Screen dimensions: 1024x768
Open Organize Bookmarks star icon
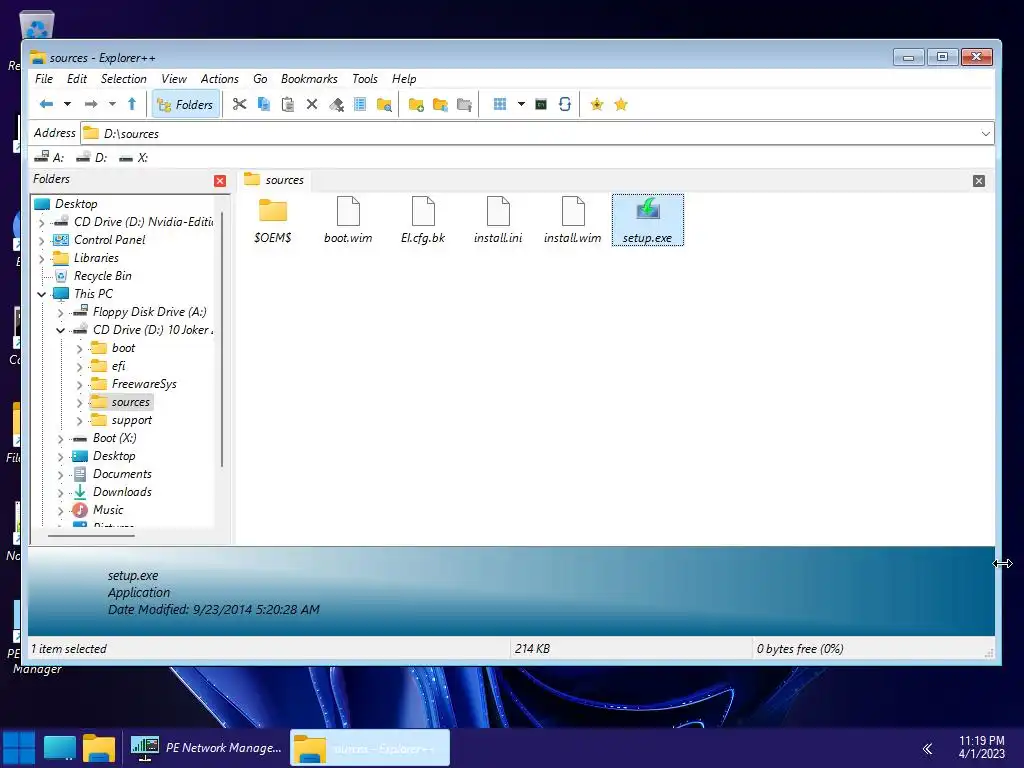pos(621,104)
